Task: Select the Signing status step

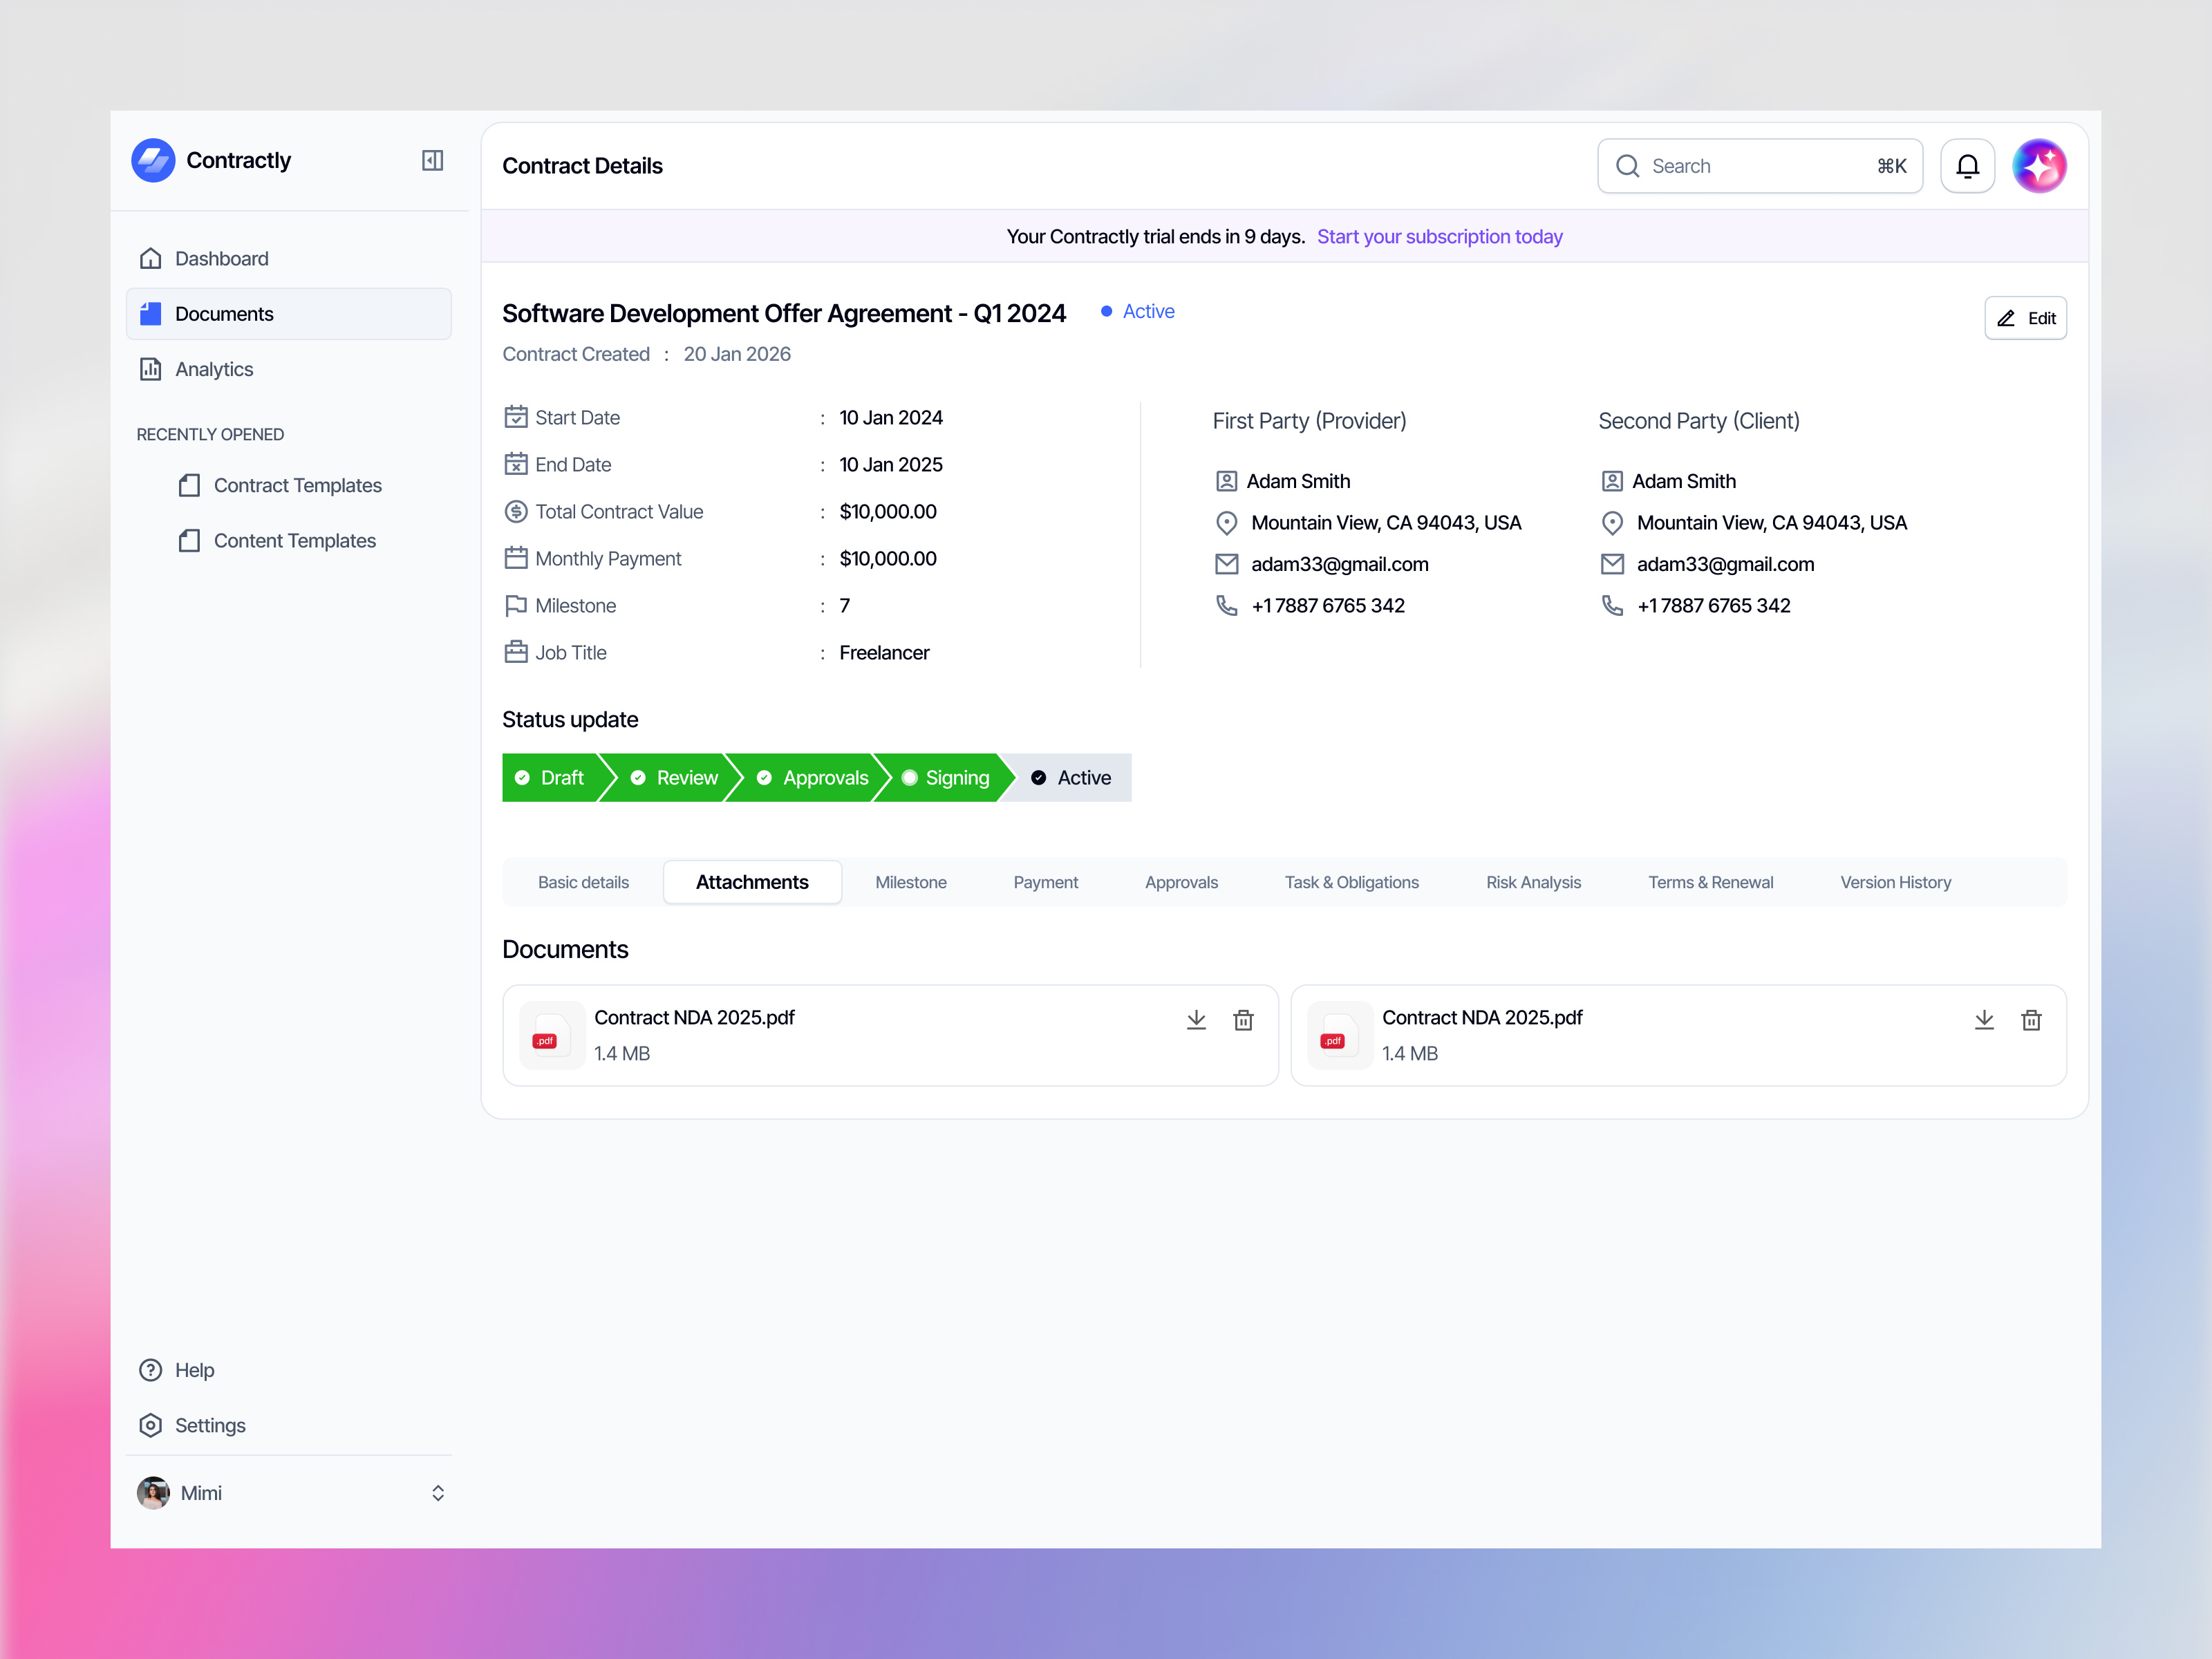Action: tap(946, 777)
